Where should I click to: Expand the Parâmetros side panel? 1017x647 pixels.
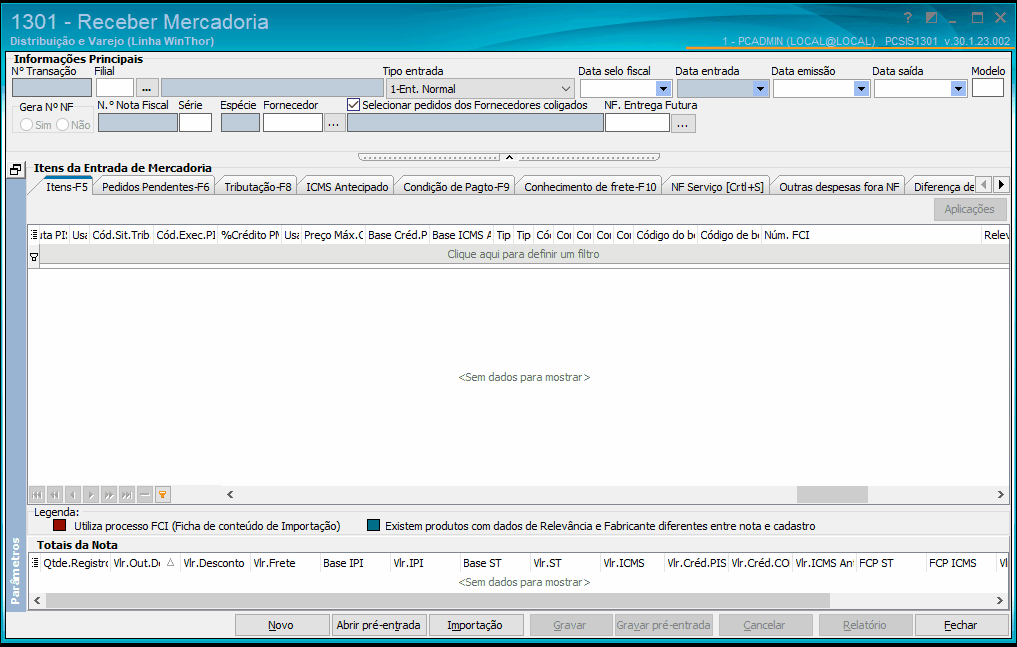point(16,571)
